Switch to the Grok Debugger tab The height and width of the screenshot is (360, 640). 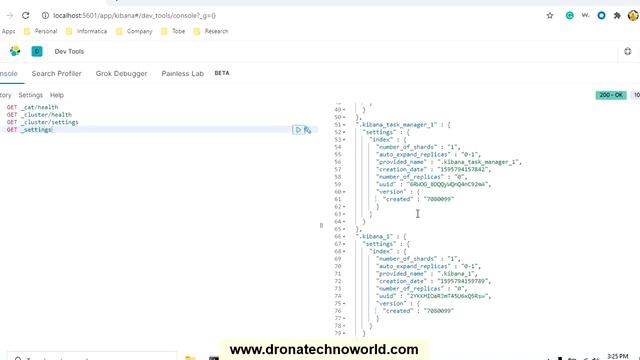[121, 73]
